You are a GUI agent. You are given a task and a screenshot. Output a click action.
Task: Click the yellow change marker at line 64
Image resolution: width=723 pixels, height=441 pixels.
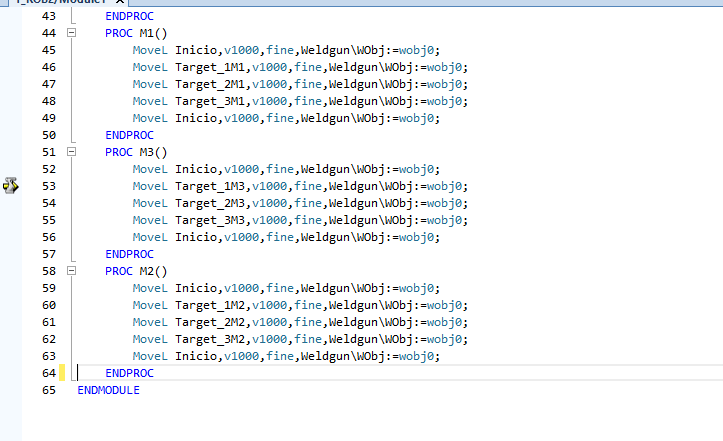62,373
